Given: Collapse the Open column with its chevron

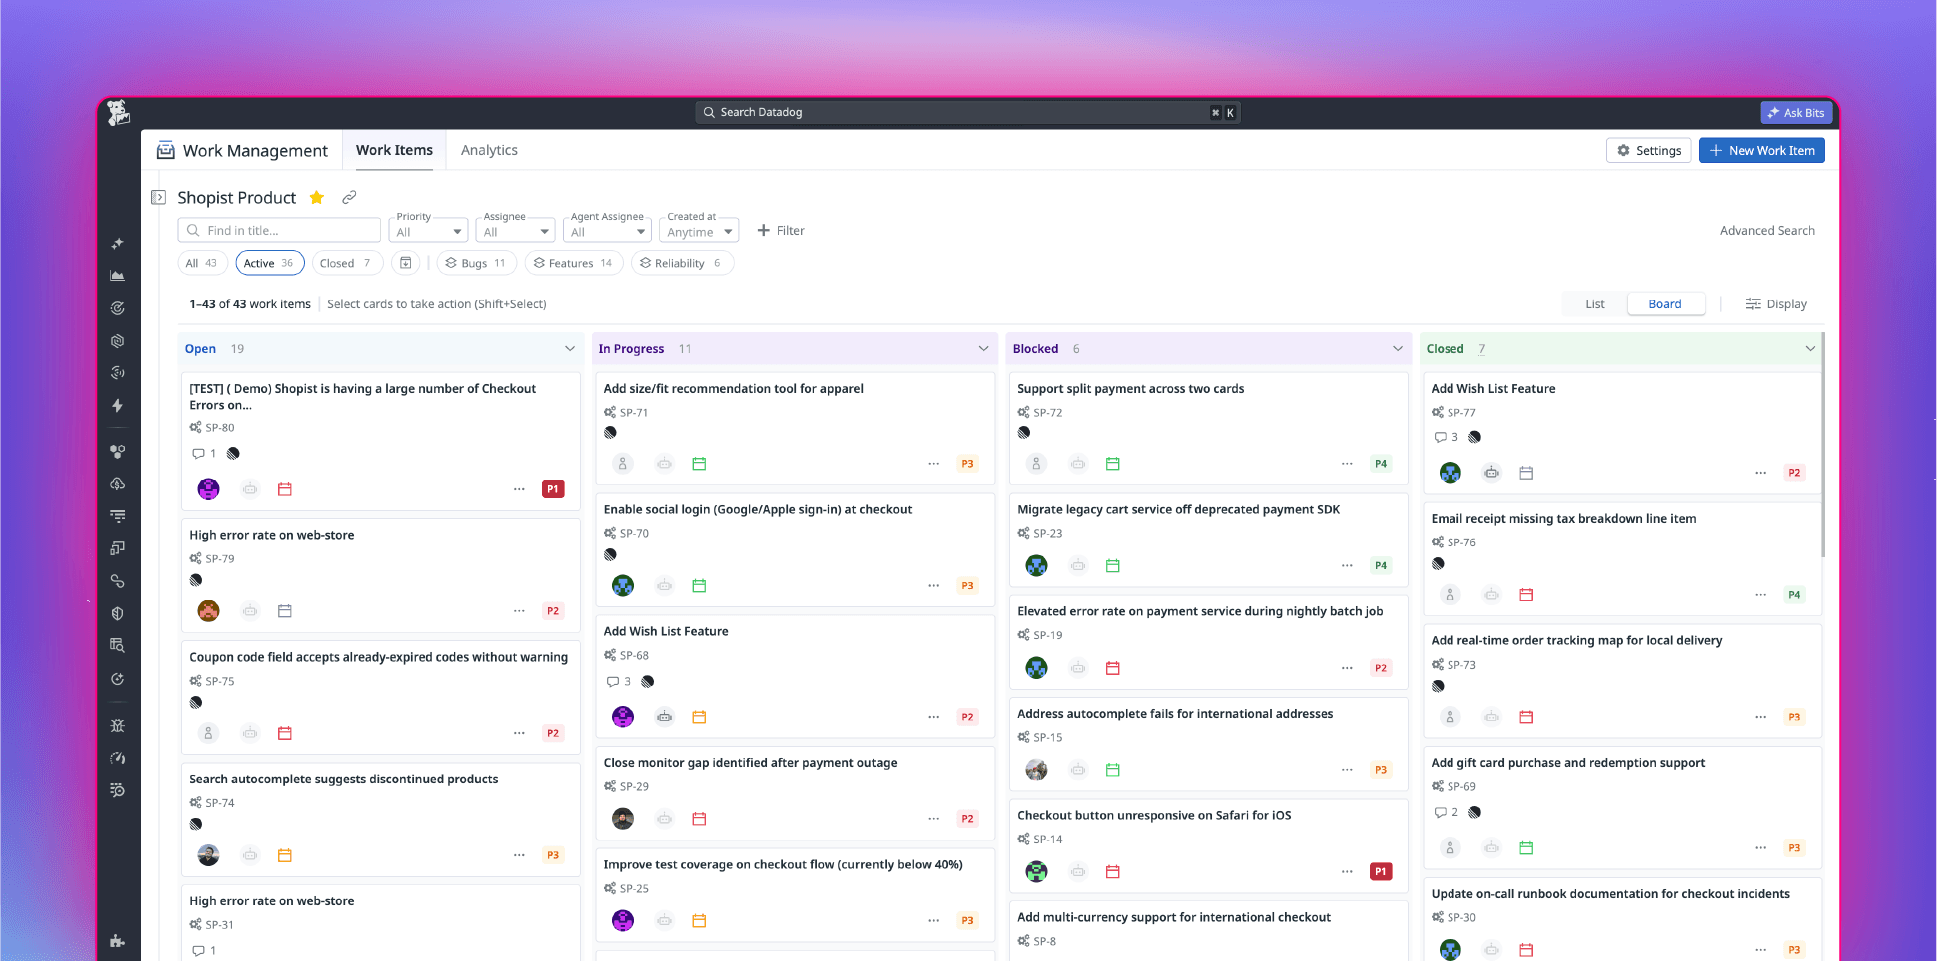Looking at the screenshot, I should [570, 349].
